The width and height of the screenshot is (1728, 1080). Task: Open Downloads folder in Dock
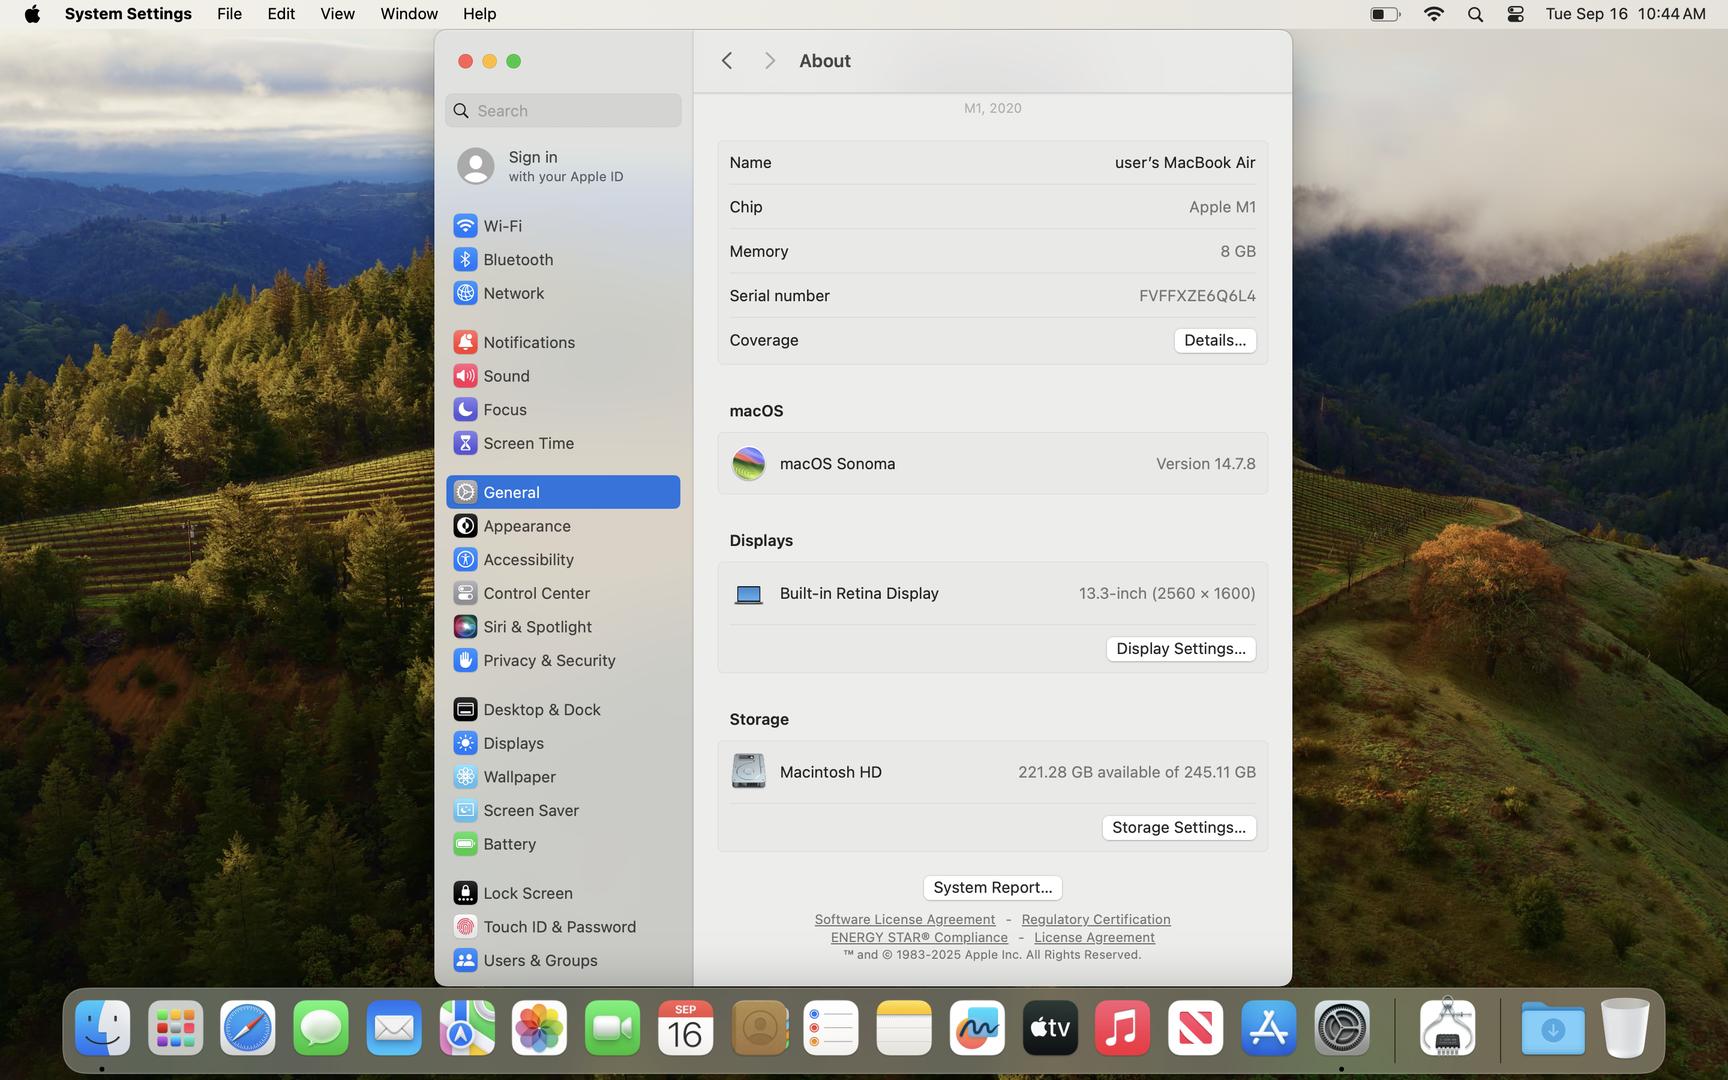[1553, 1028]
